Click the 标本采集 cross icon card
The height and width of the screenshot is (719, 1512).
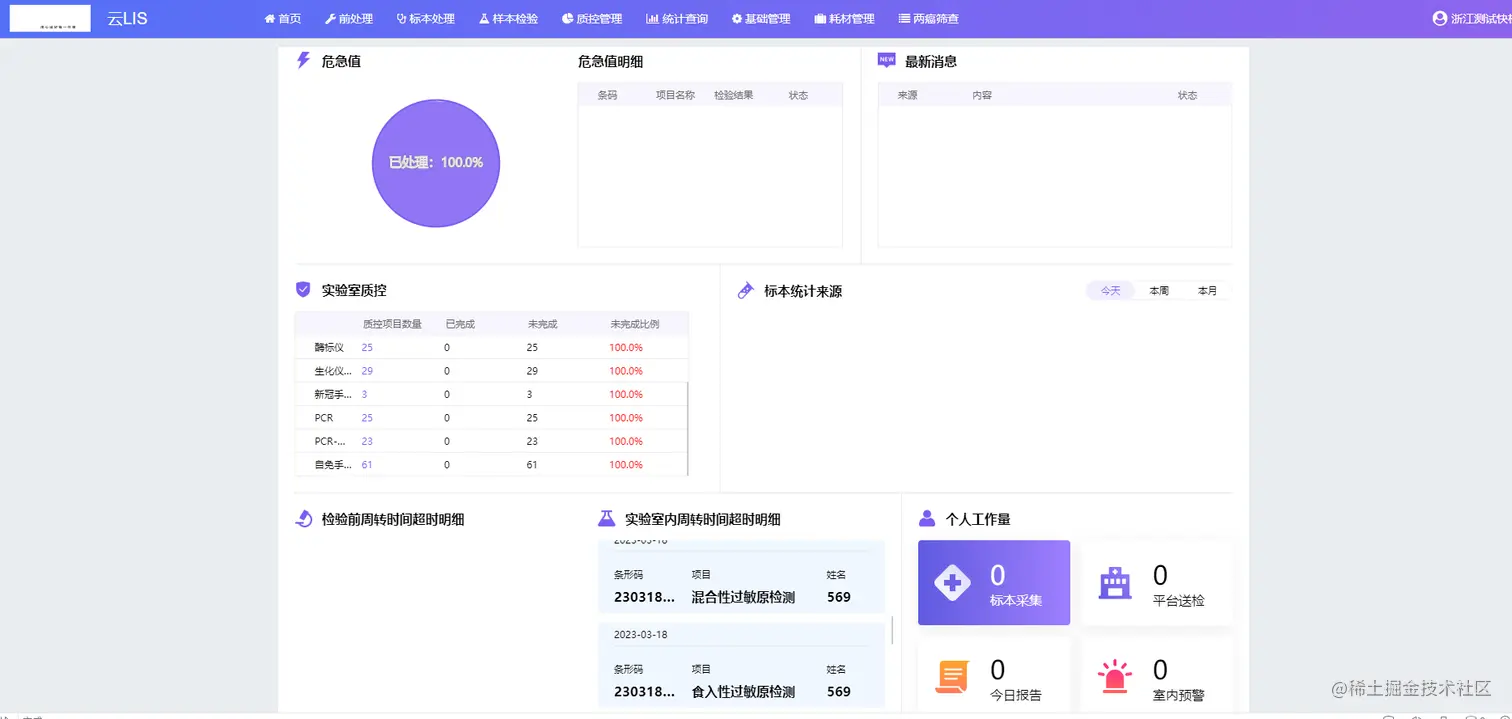point(955,582)
